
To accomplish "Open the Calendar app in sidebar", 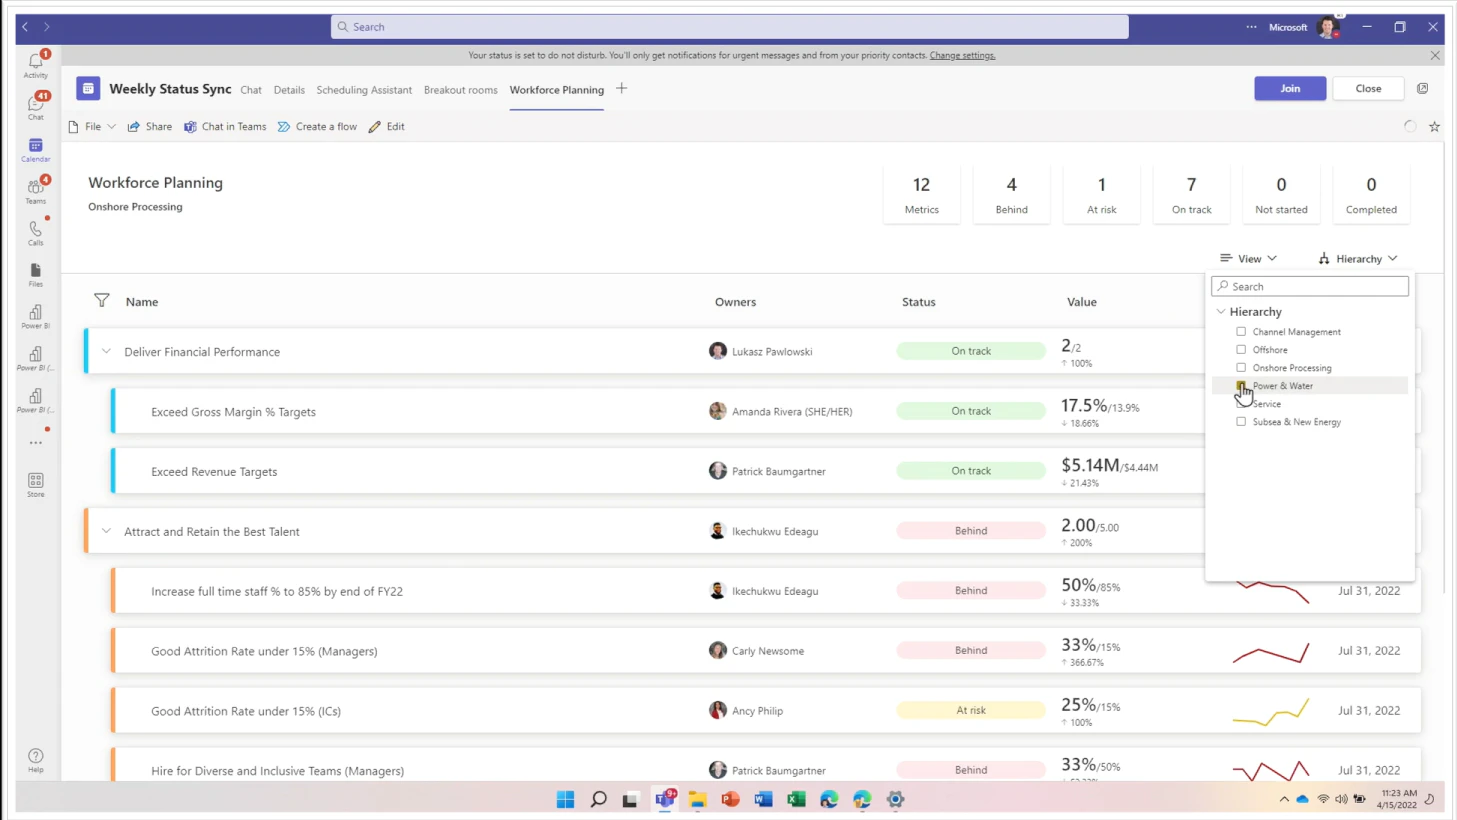I will click(x=36, y=149).
